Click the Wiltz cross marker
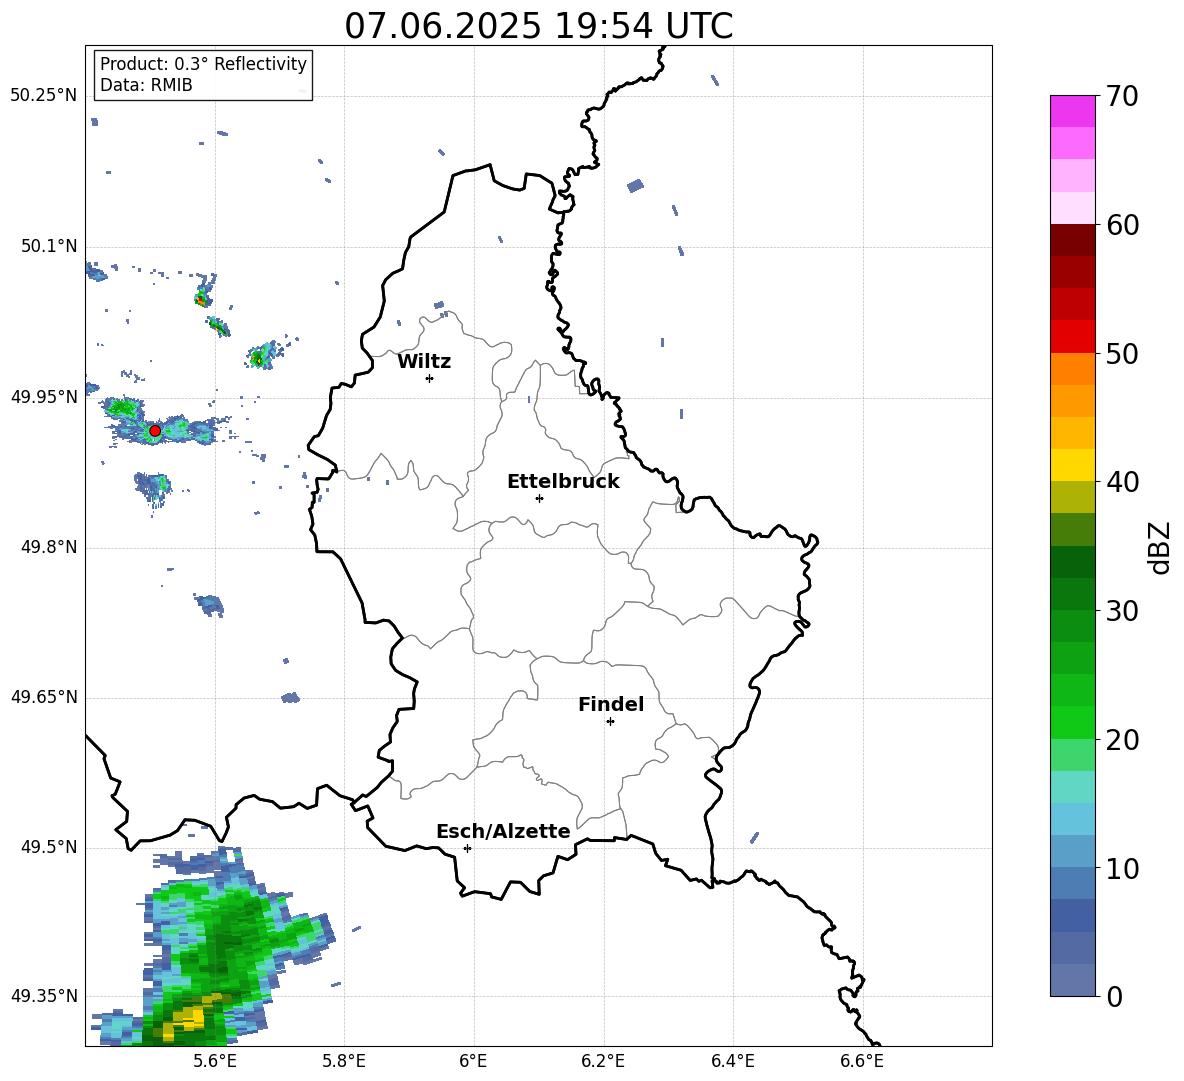The width and height of the screenshot is (1184, 1081). pos(430,378)
